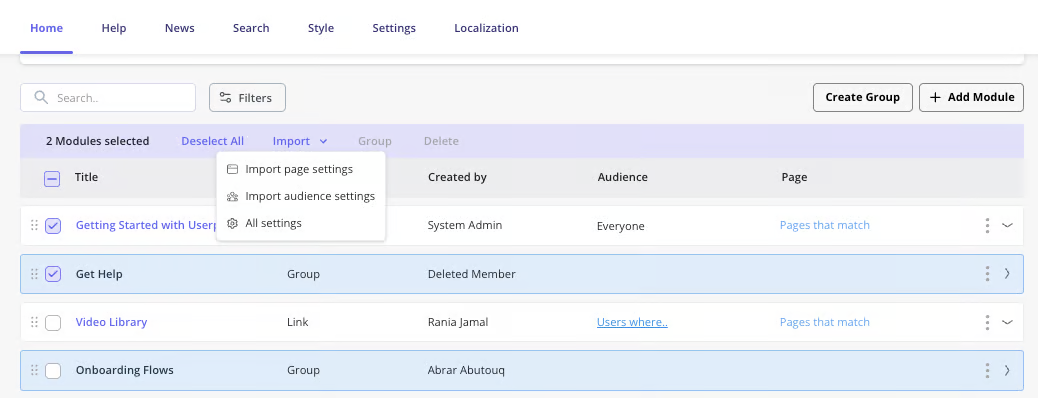Open the Getting Started with Userpilot link
Viewport: 1038px width, 398px height.
click(146, 225)
